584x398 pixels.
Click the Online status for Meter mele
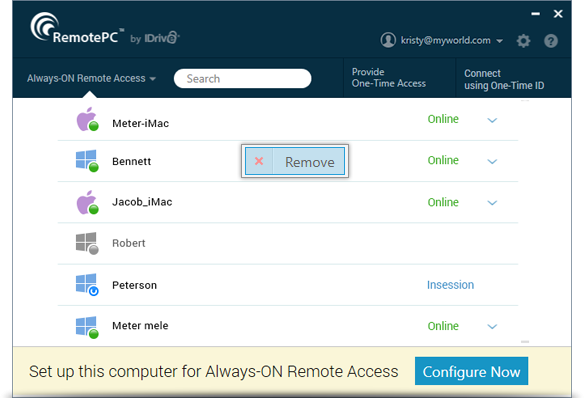coord(443,326)
